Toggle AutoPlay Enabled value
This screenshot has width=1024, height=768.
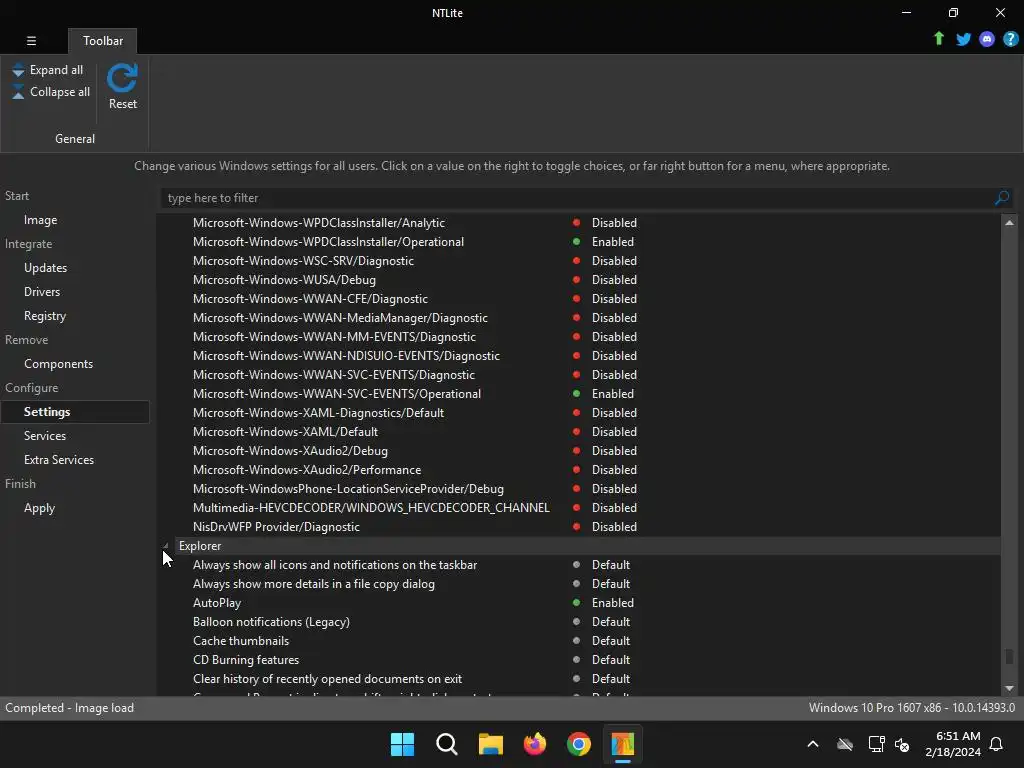click(x=612, y=603)
